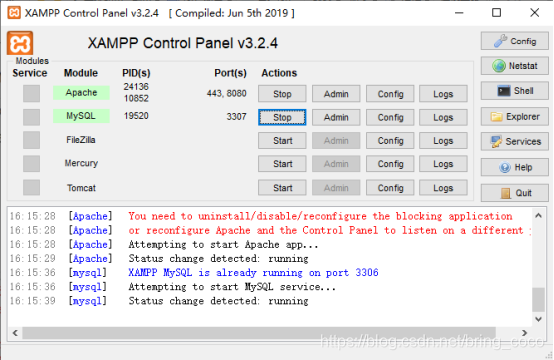This screenshot has height=360, width=554.
Task: Click the log vertical scrollbar thumb
Action: 538,300
